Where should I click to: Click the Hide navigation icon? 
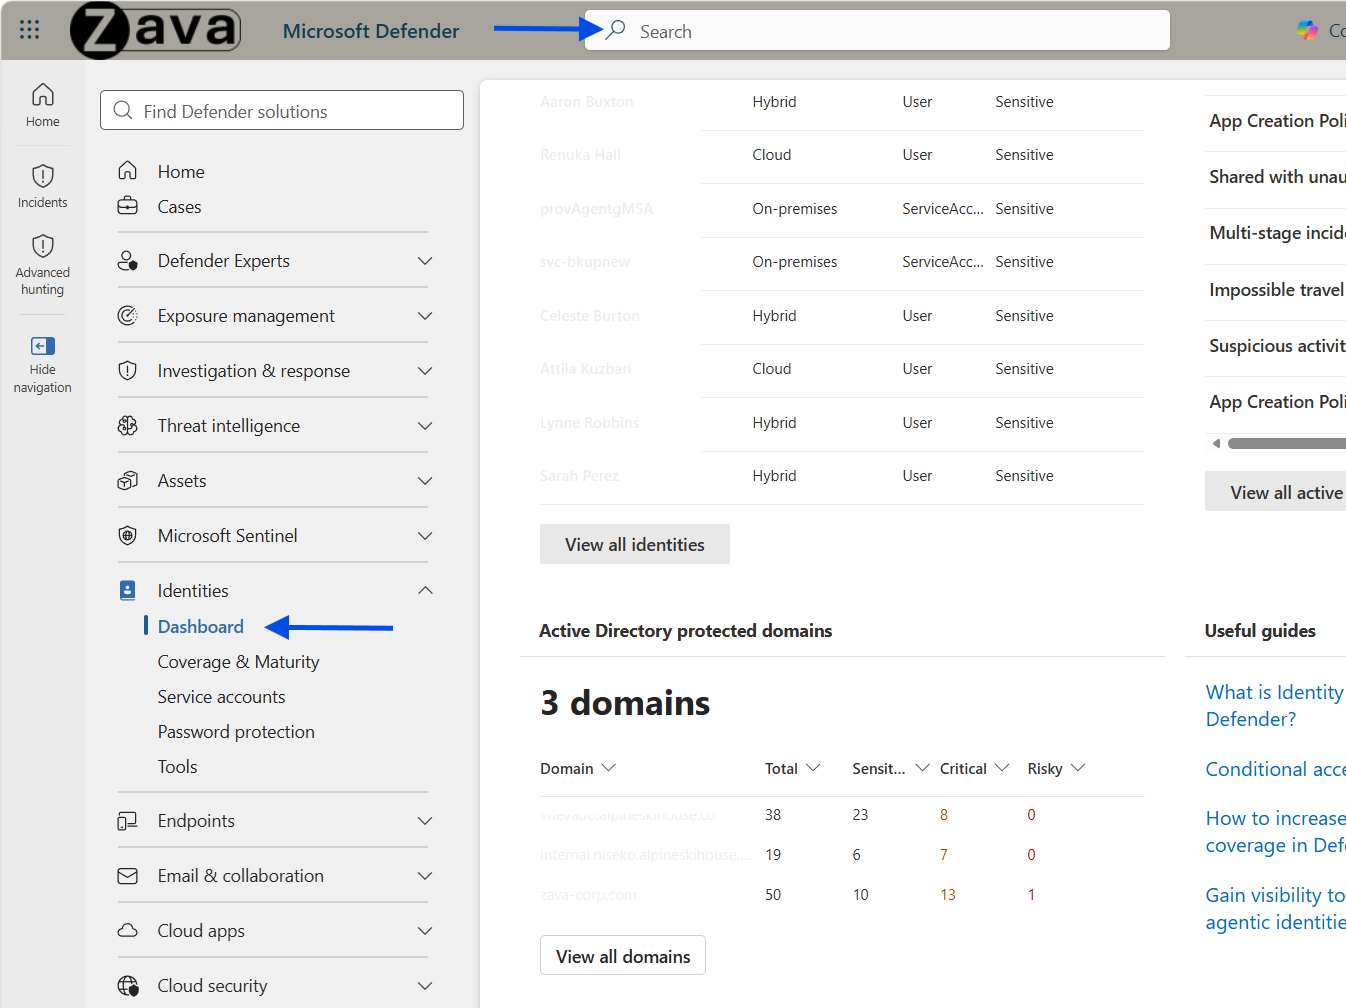43,346
